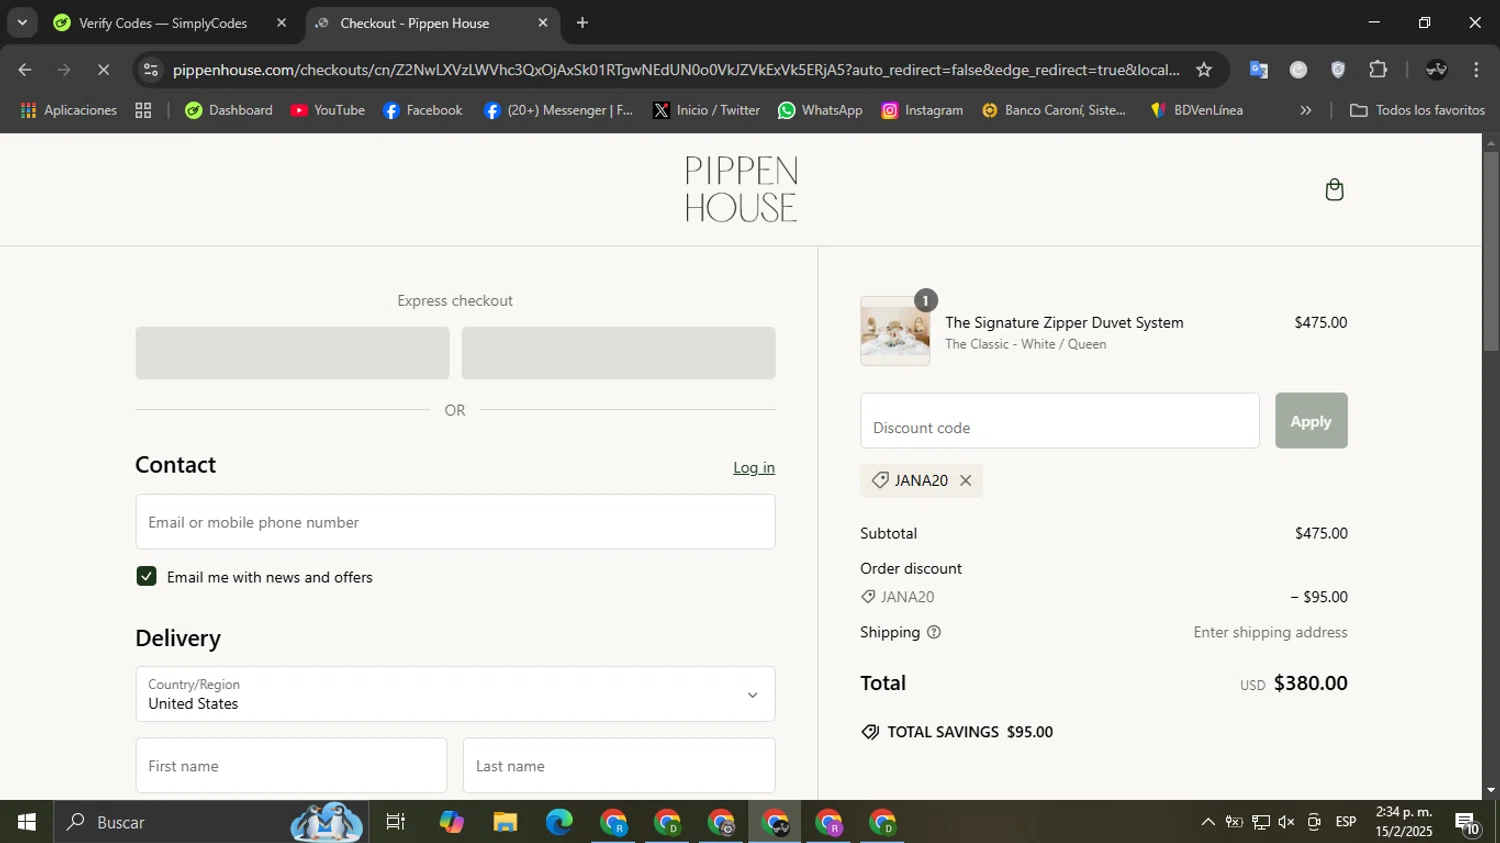
Task: Open the shipping info help icon
Action: pyautogui.click(x=934, y=632)
